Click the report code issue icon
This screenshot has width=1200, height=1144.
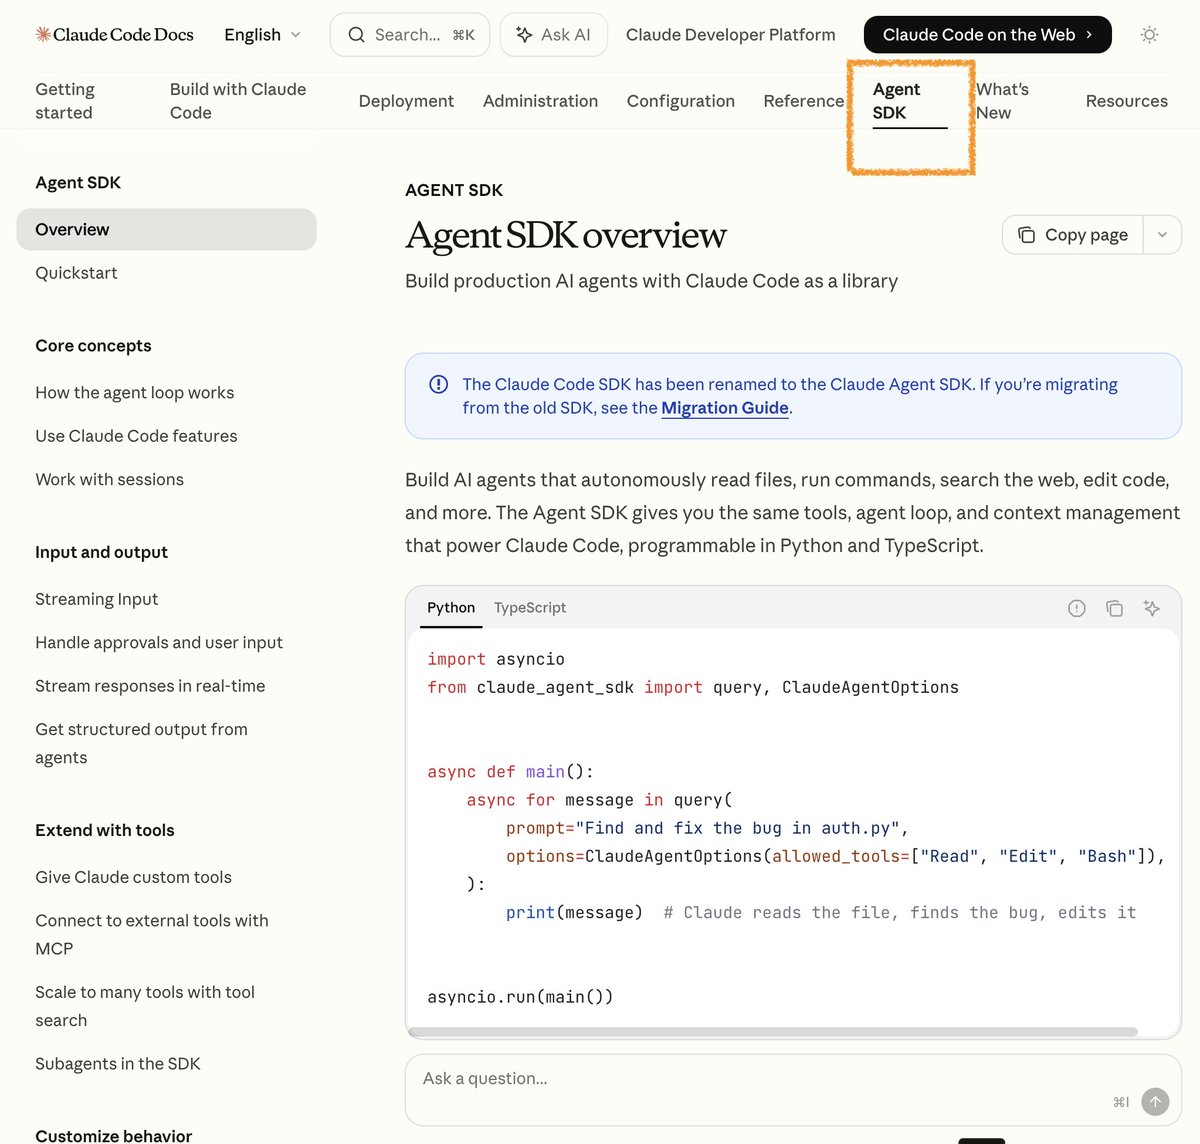click(1076, 608)
